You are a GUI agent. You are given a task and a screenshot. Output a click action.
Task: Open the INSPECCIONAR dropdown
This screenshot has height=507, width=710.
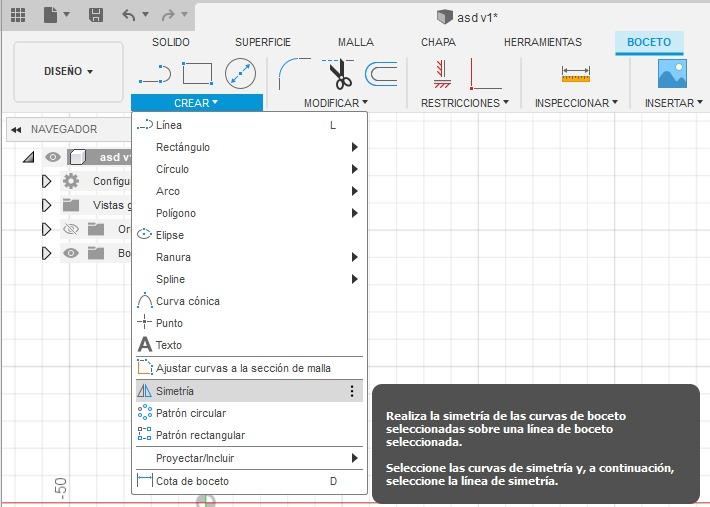[576, 103]
